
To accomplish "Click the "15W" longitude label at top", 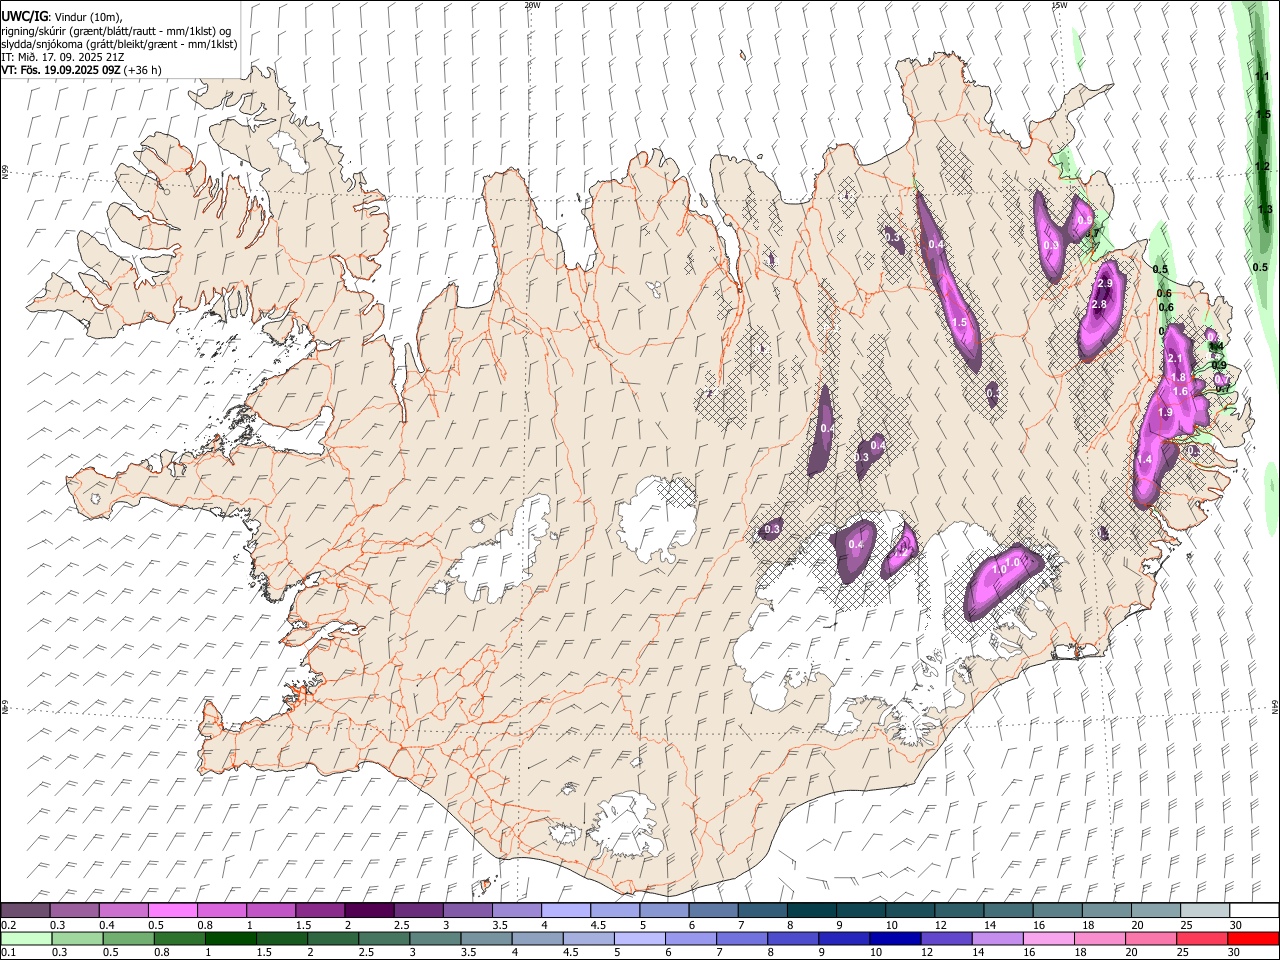I will pyautogui.click(x=1059, y=5).
